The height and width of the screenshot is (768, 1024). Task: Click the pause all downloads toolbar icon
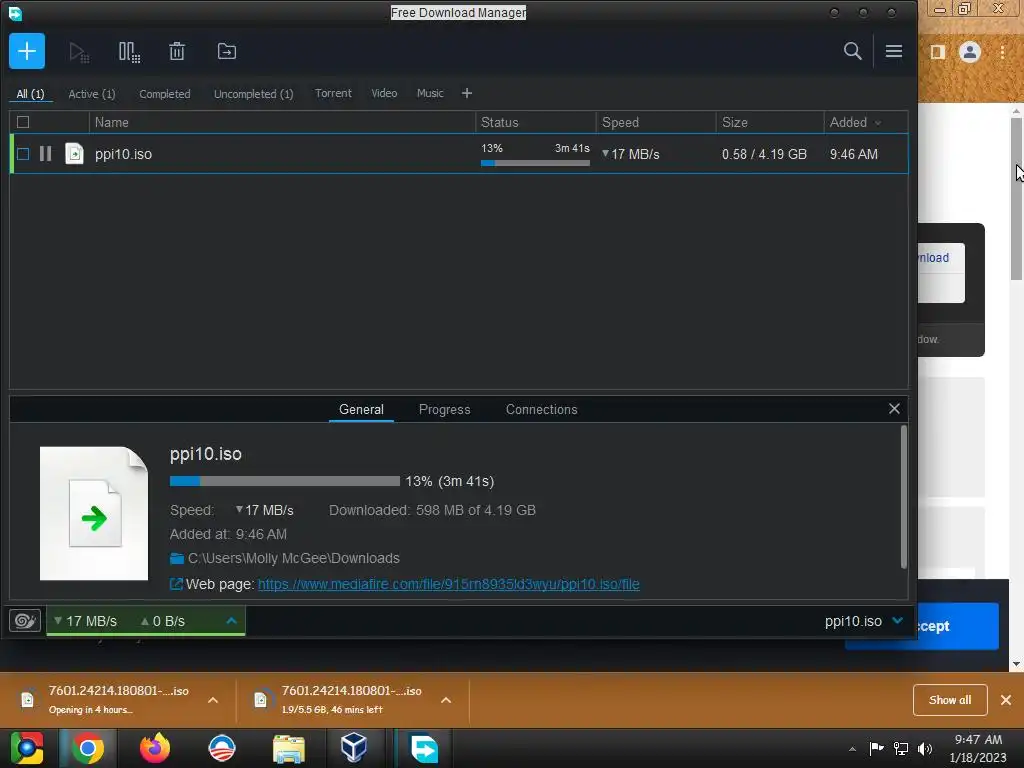click(129, 52)
